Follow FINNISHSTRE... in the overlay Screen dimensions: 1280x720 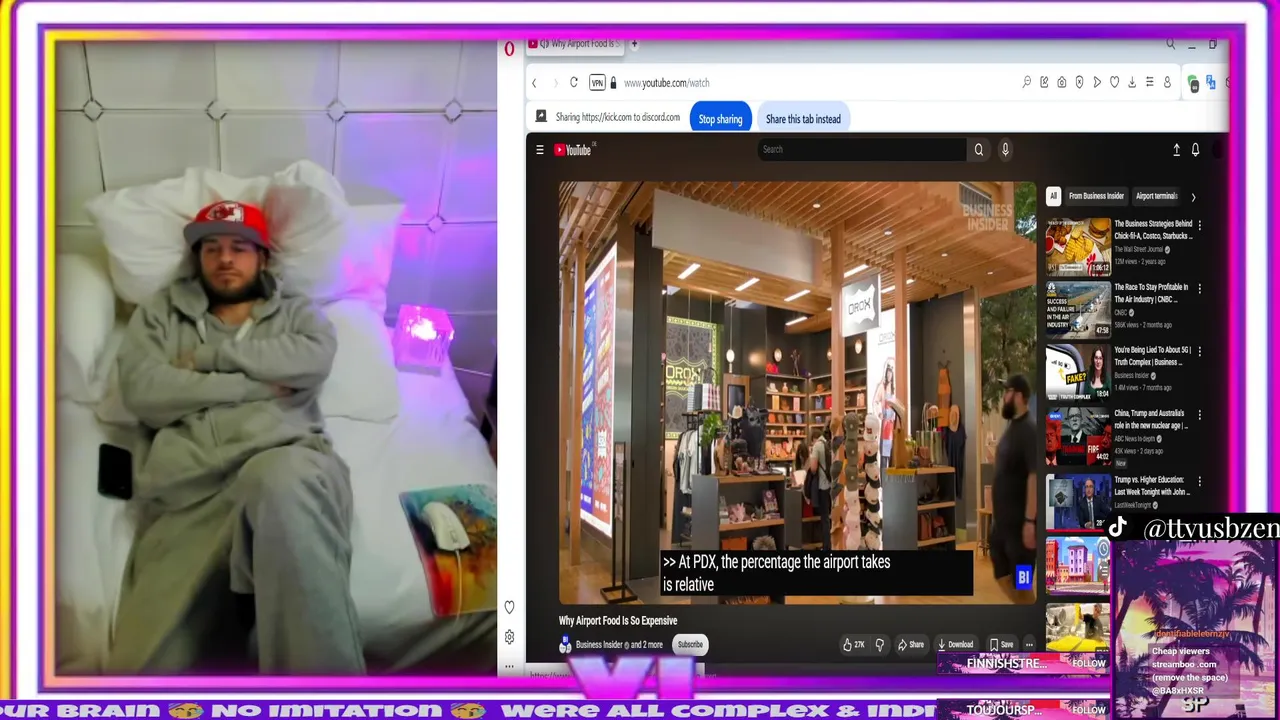pos(1088,663)
